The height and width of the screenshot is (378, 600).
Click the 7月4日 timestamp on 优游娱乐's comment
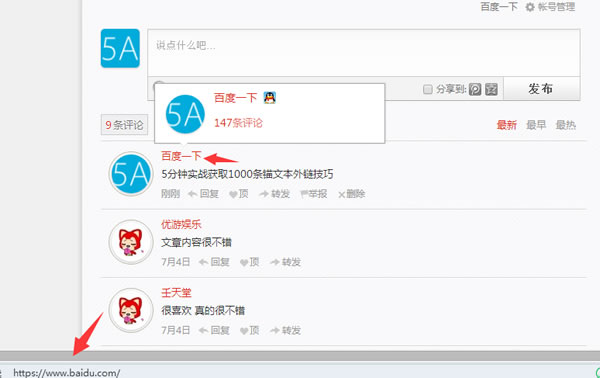(x=176, y=262)
